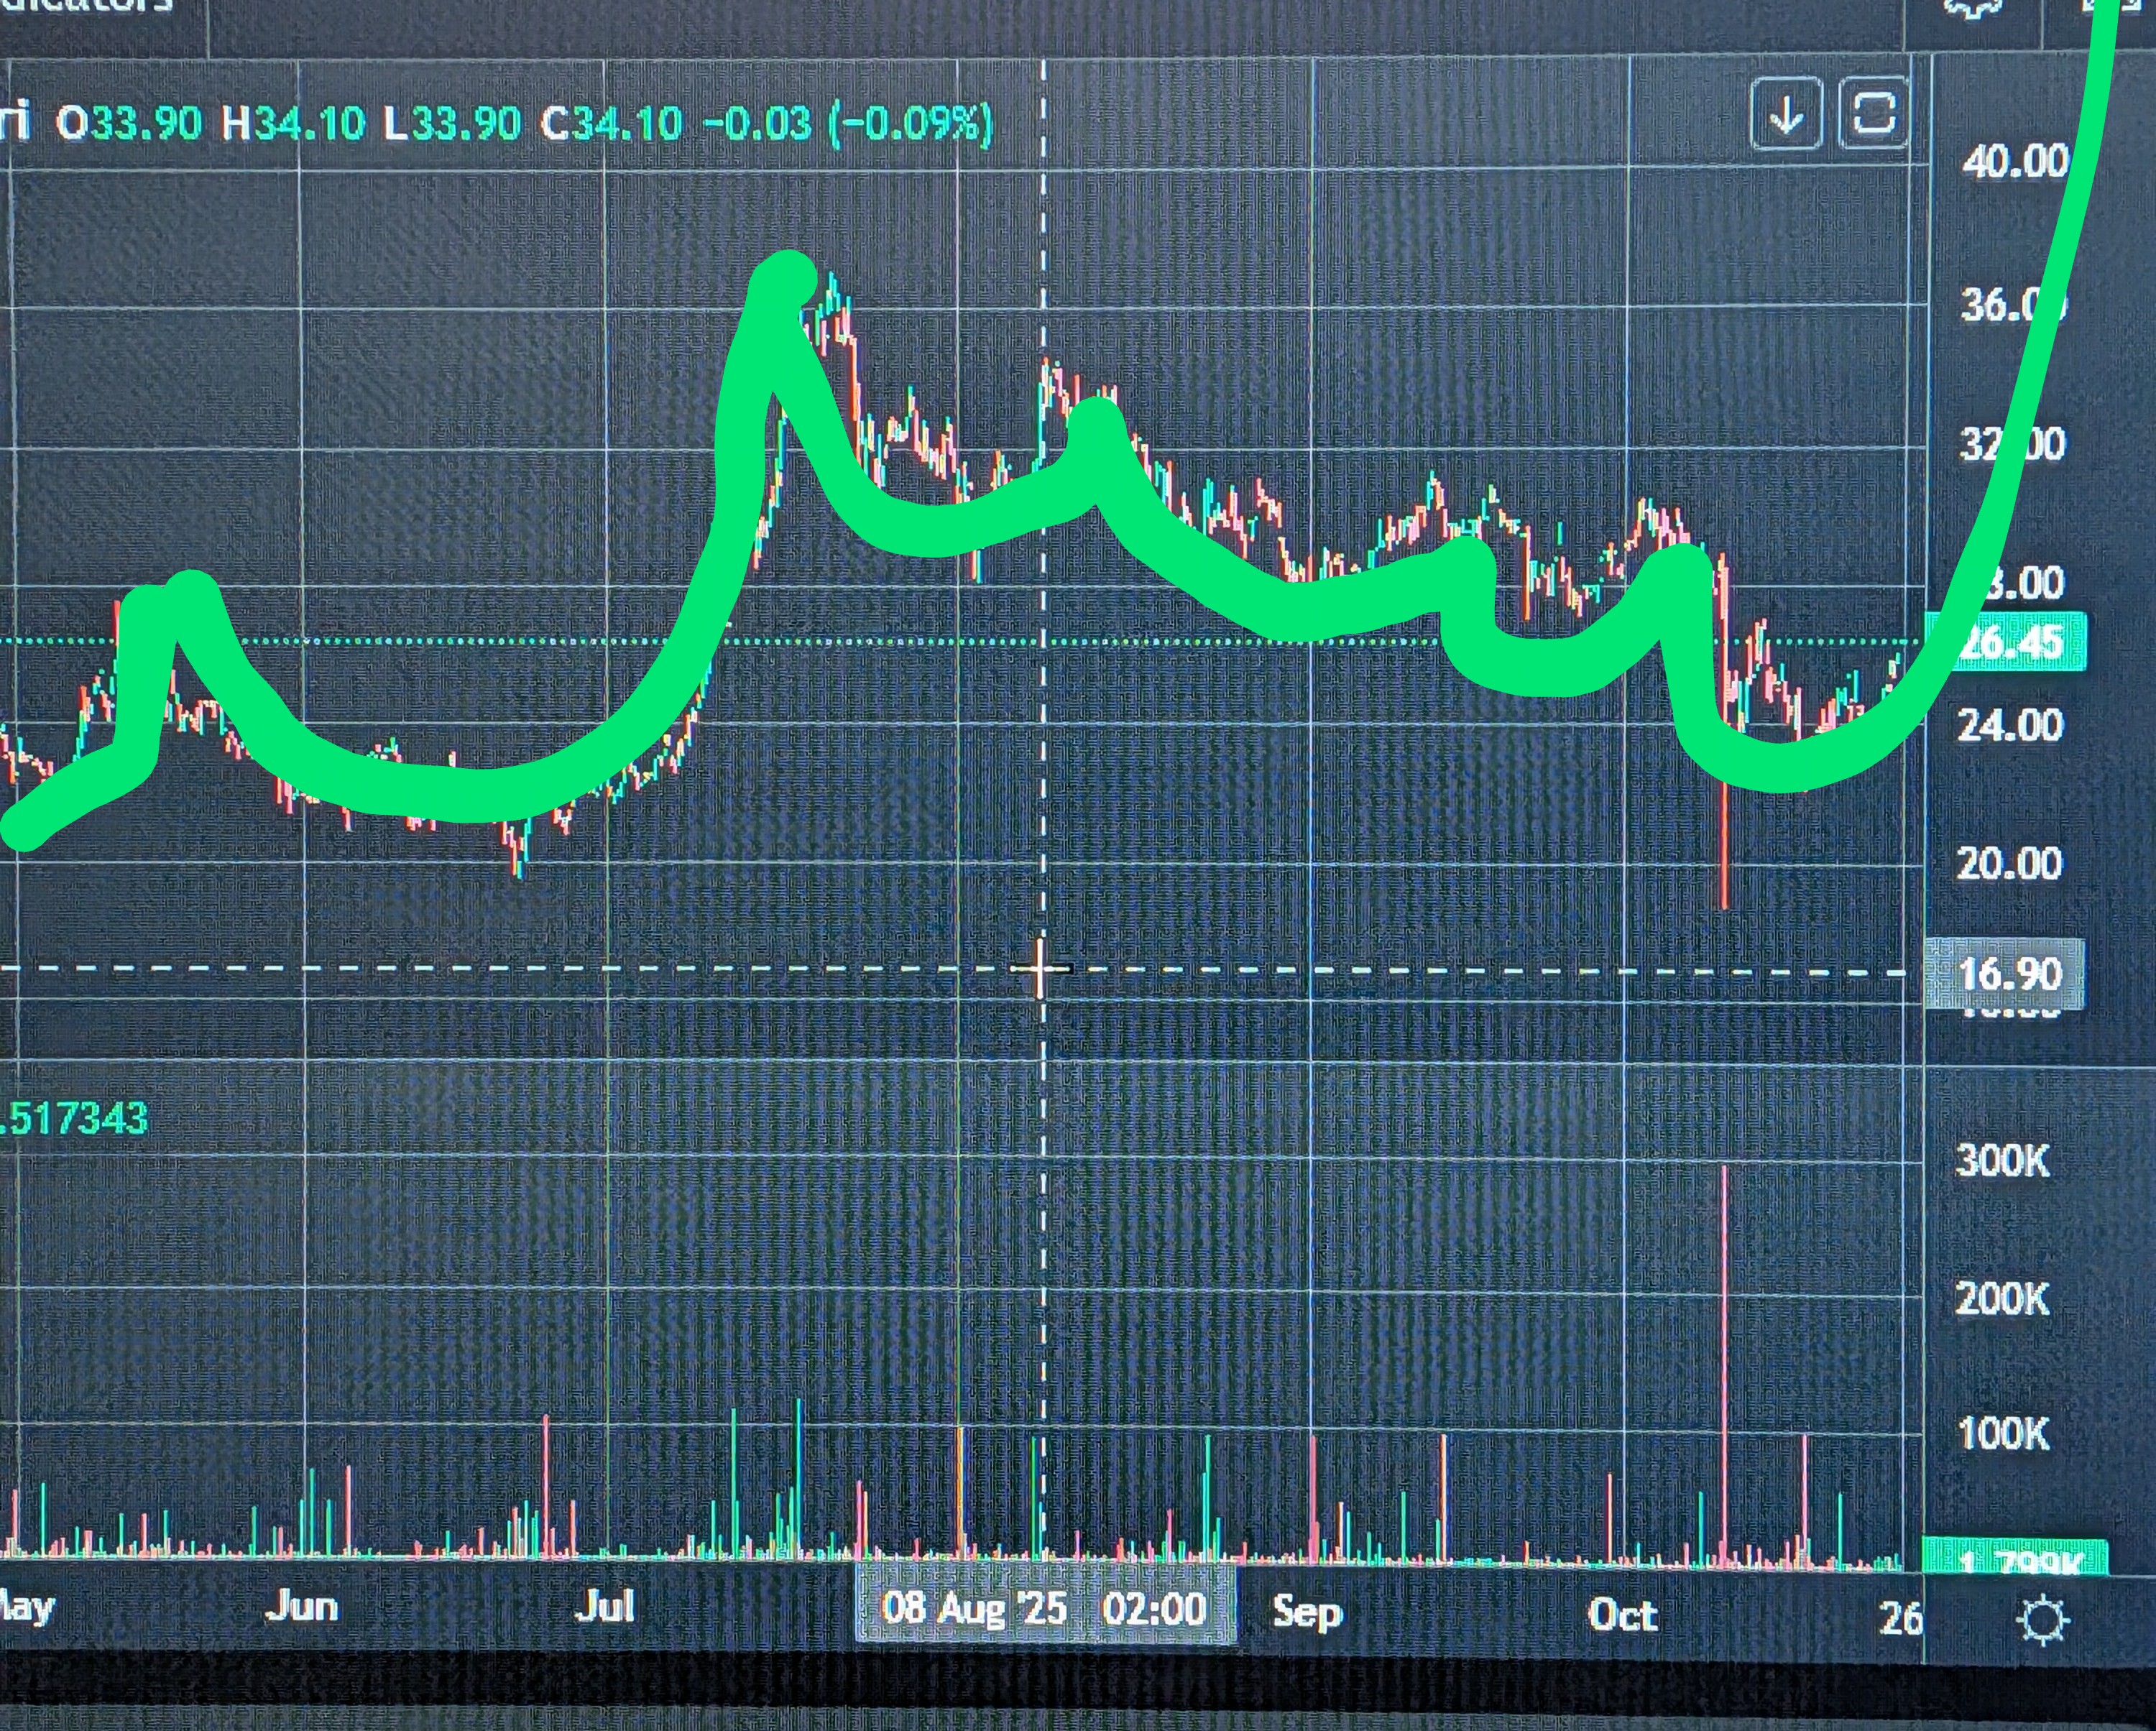Click the settings gear in top toolbar
The image size is (2156, 1731).
coord(1973,8)
